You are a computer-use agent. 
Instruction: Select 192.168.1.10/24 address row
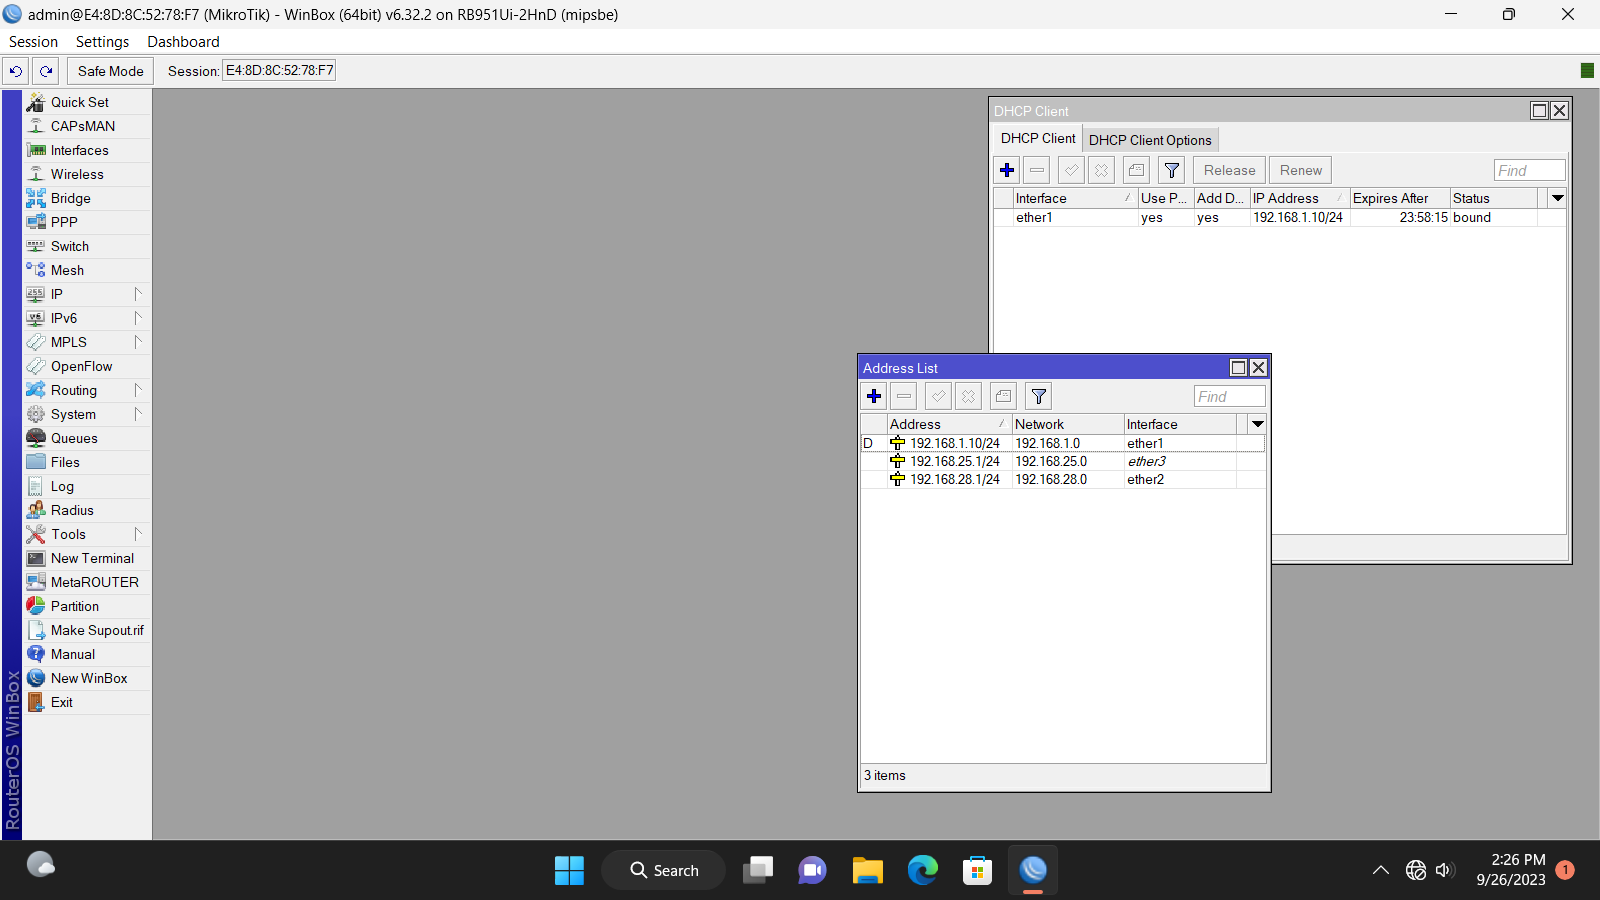click(1063, 443)
